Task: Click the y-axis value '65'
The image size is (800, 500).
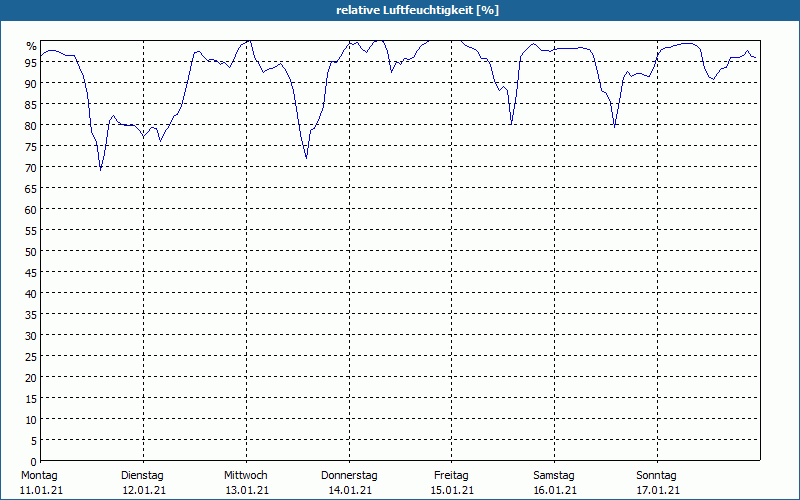Action: (x=31, y=188)
